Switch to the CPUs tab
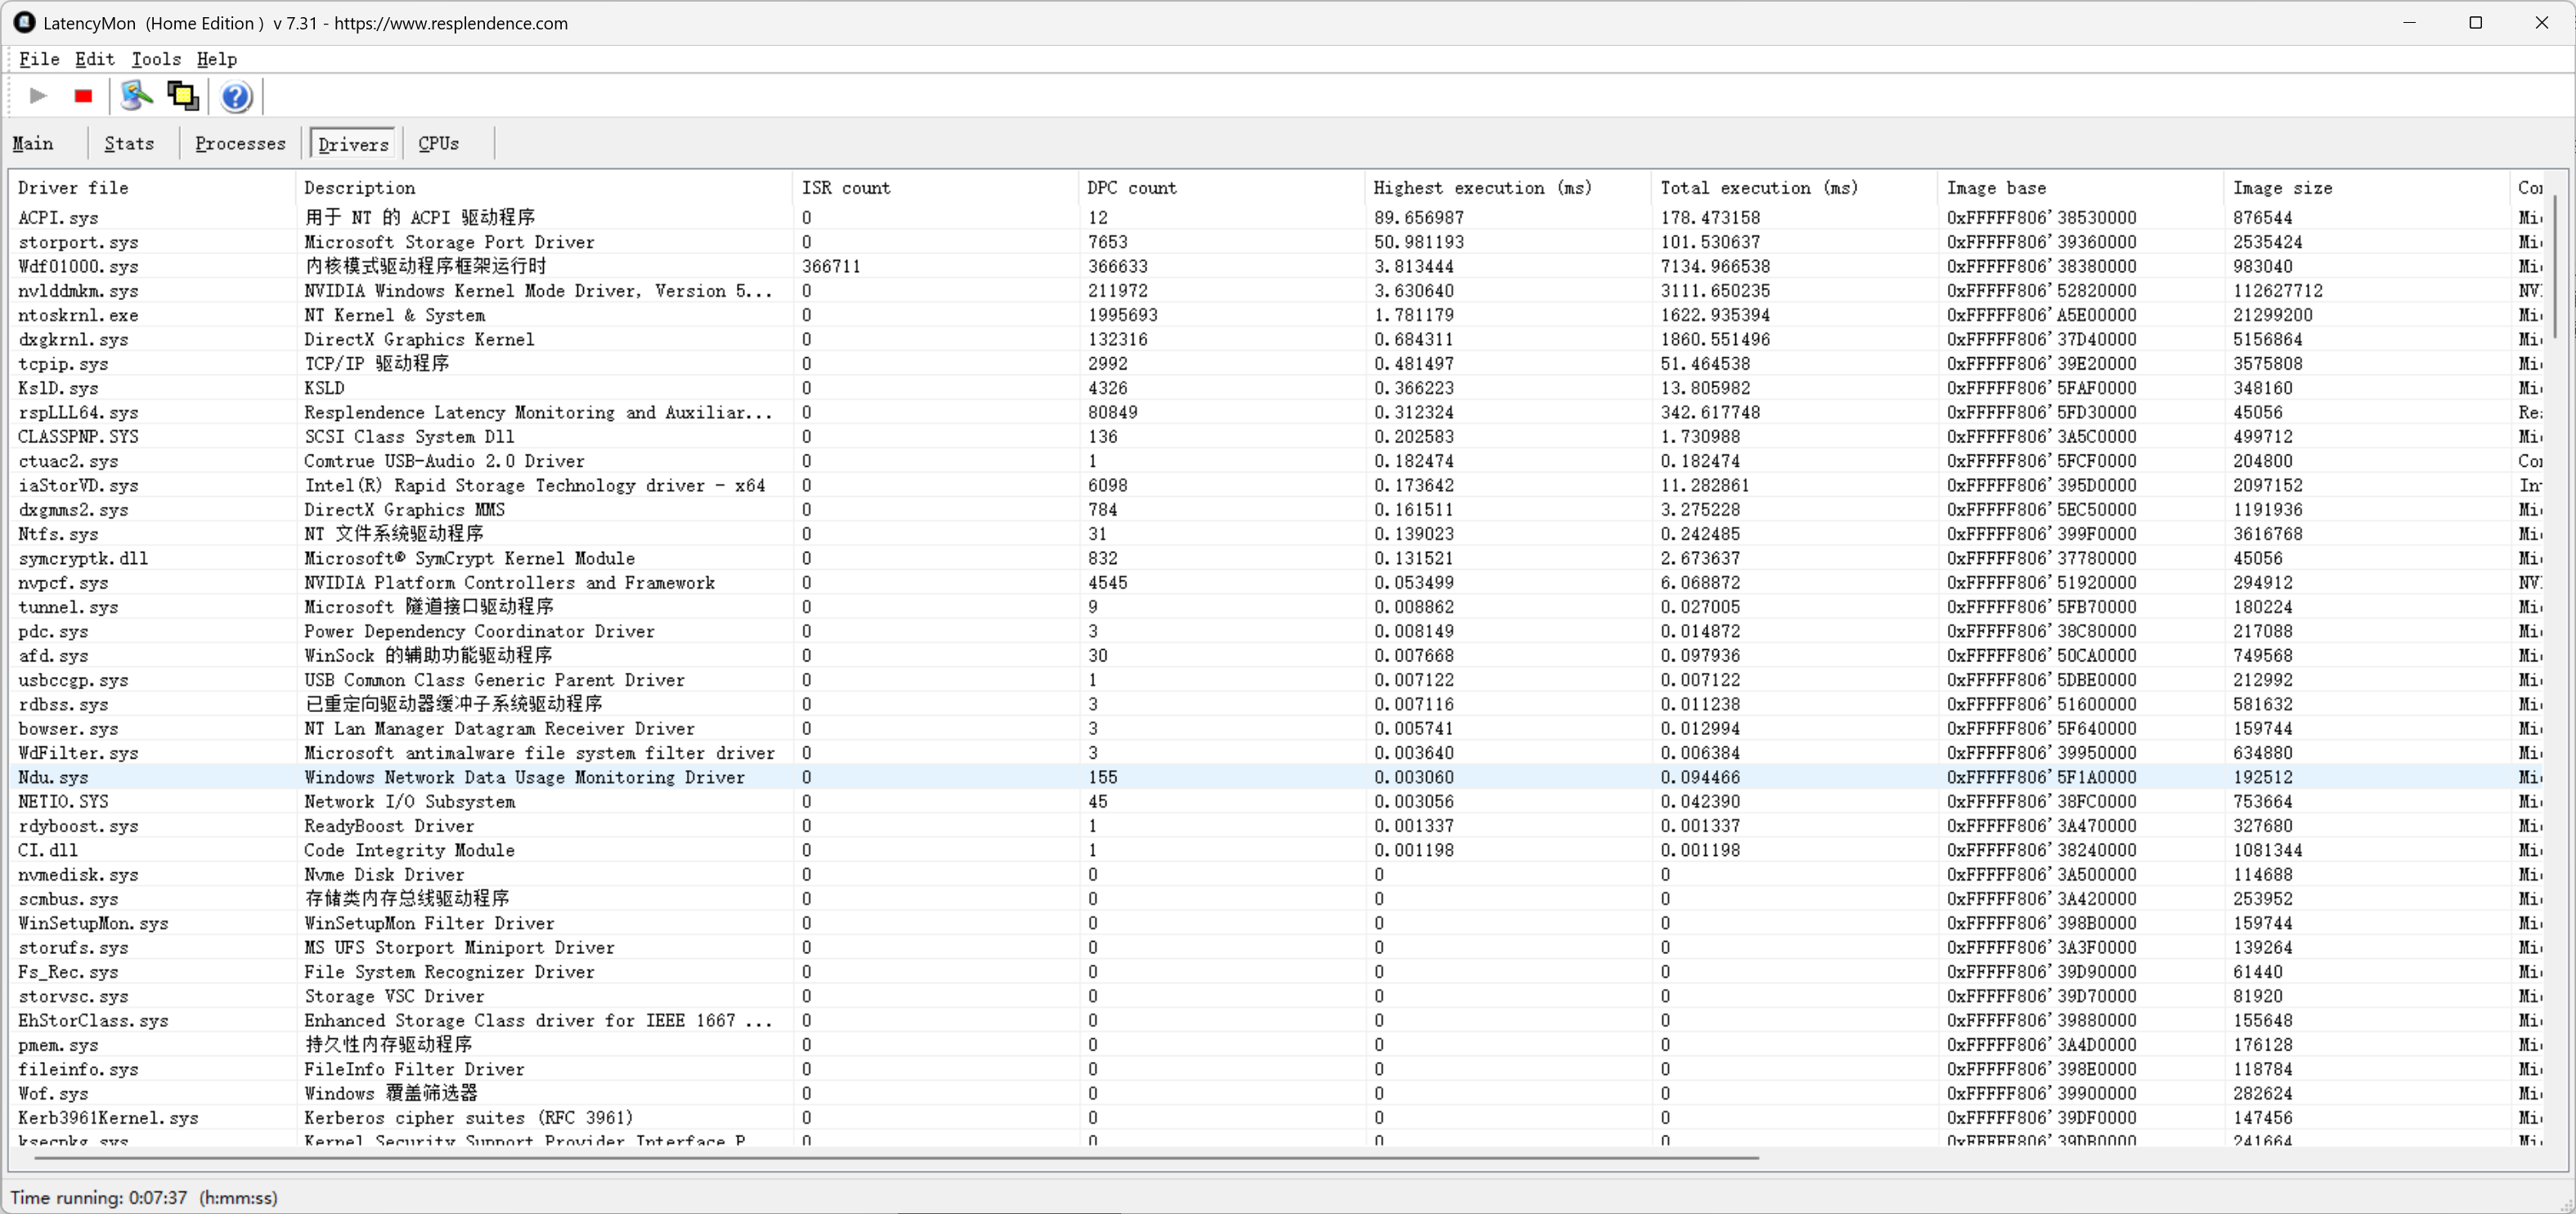 coord(438,144)
